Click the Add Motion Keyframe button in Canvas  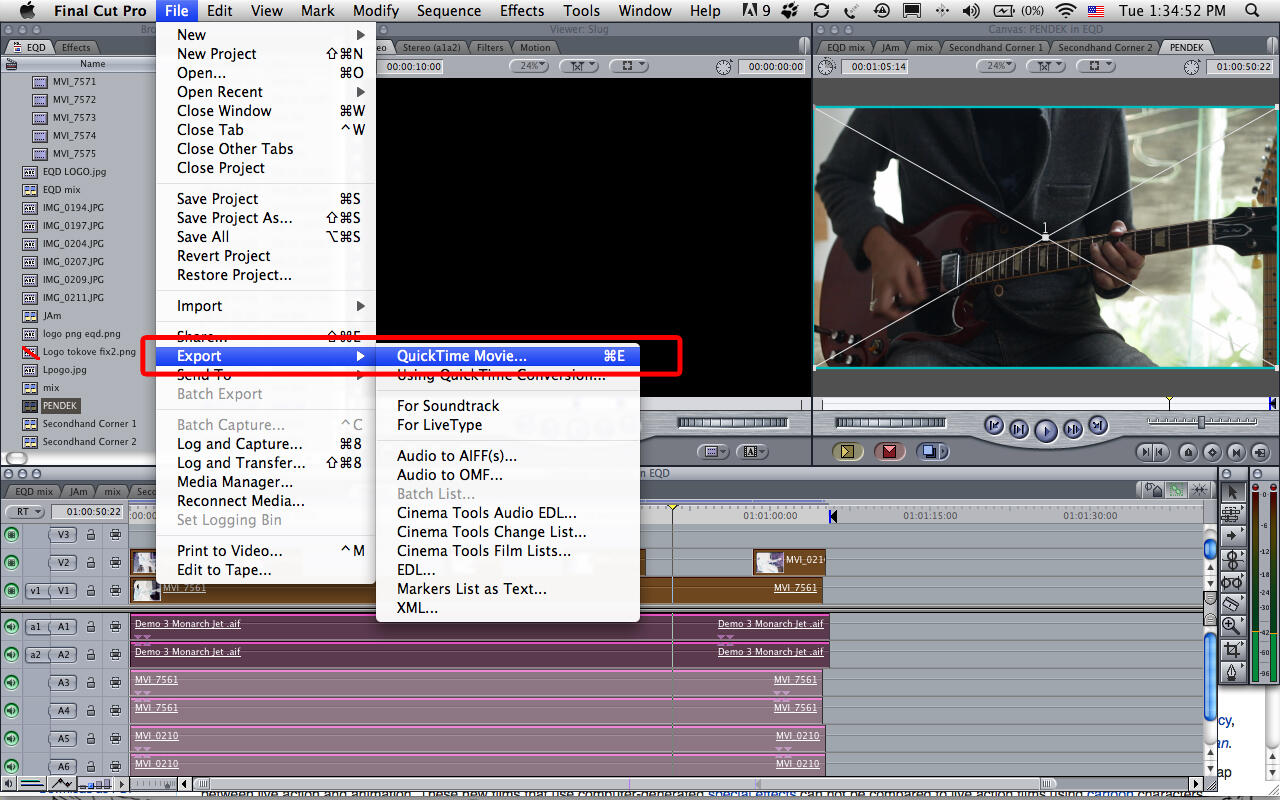pyautogui.click(x=1212, y=452)
